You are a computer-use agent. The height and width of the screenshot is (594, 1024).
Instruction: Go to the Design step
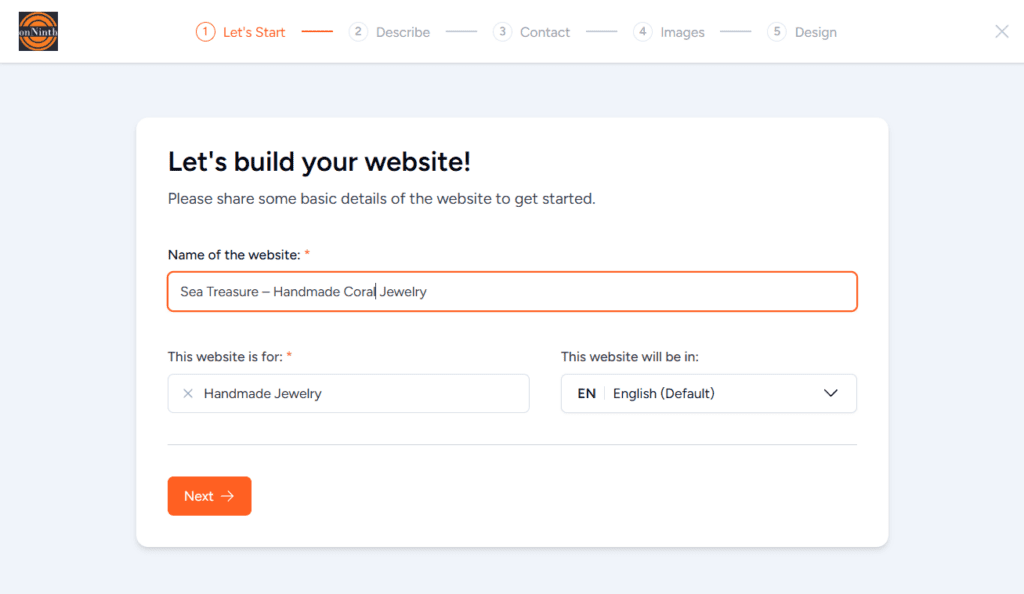pyautogui.click(x=815, y=32)
